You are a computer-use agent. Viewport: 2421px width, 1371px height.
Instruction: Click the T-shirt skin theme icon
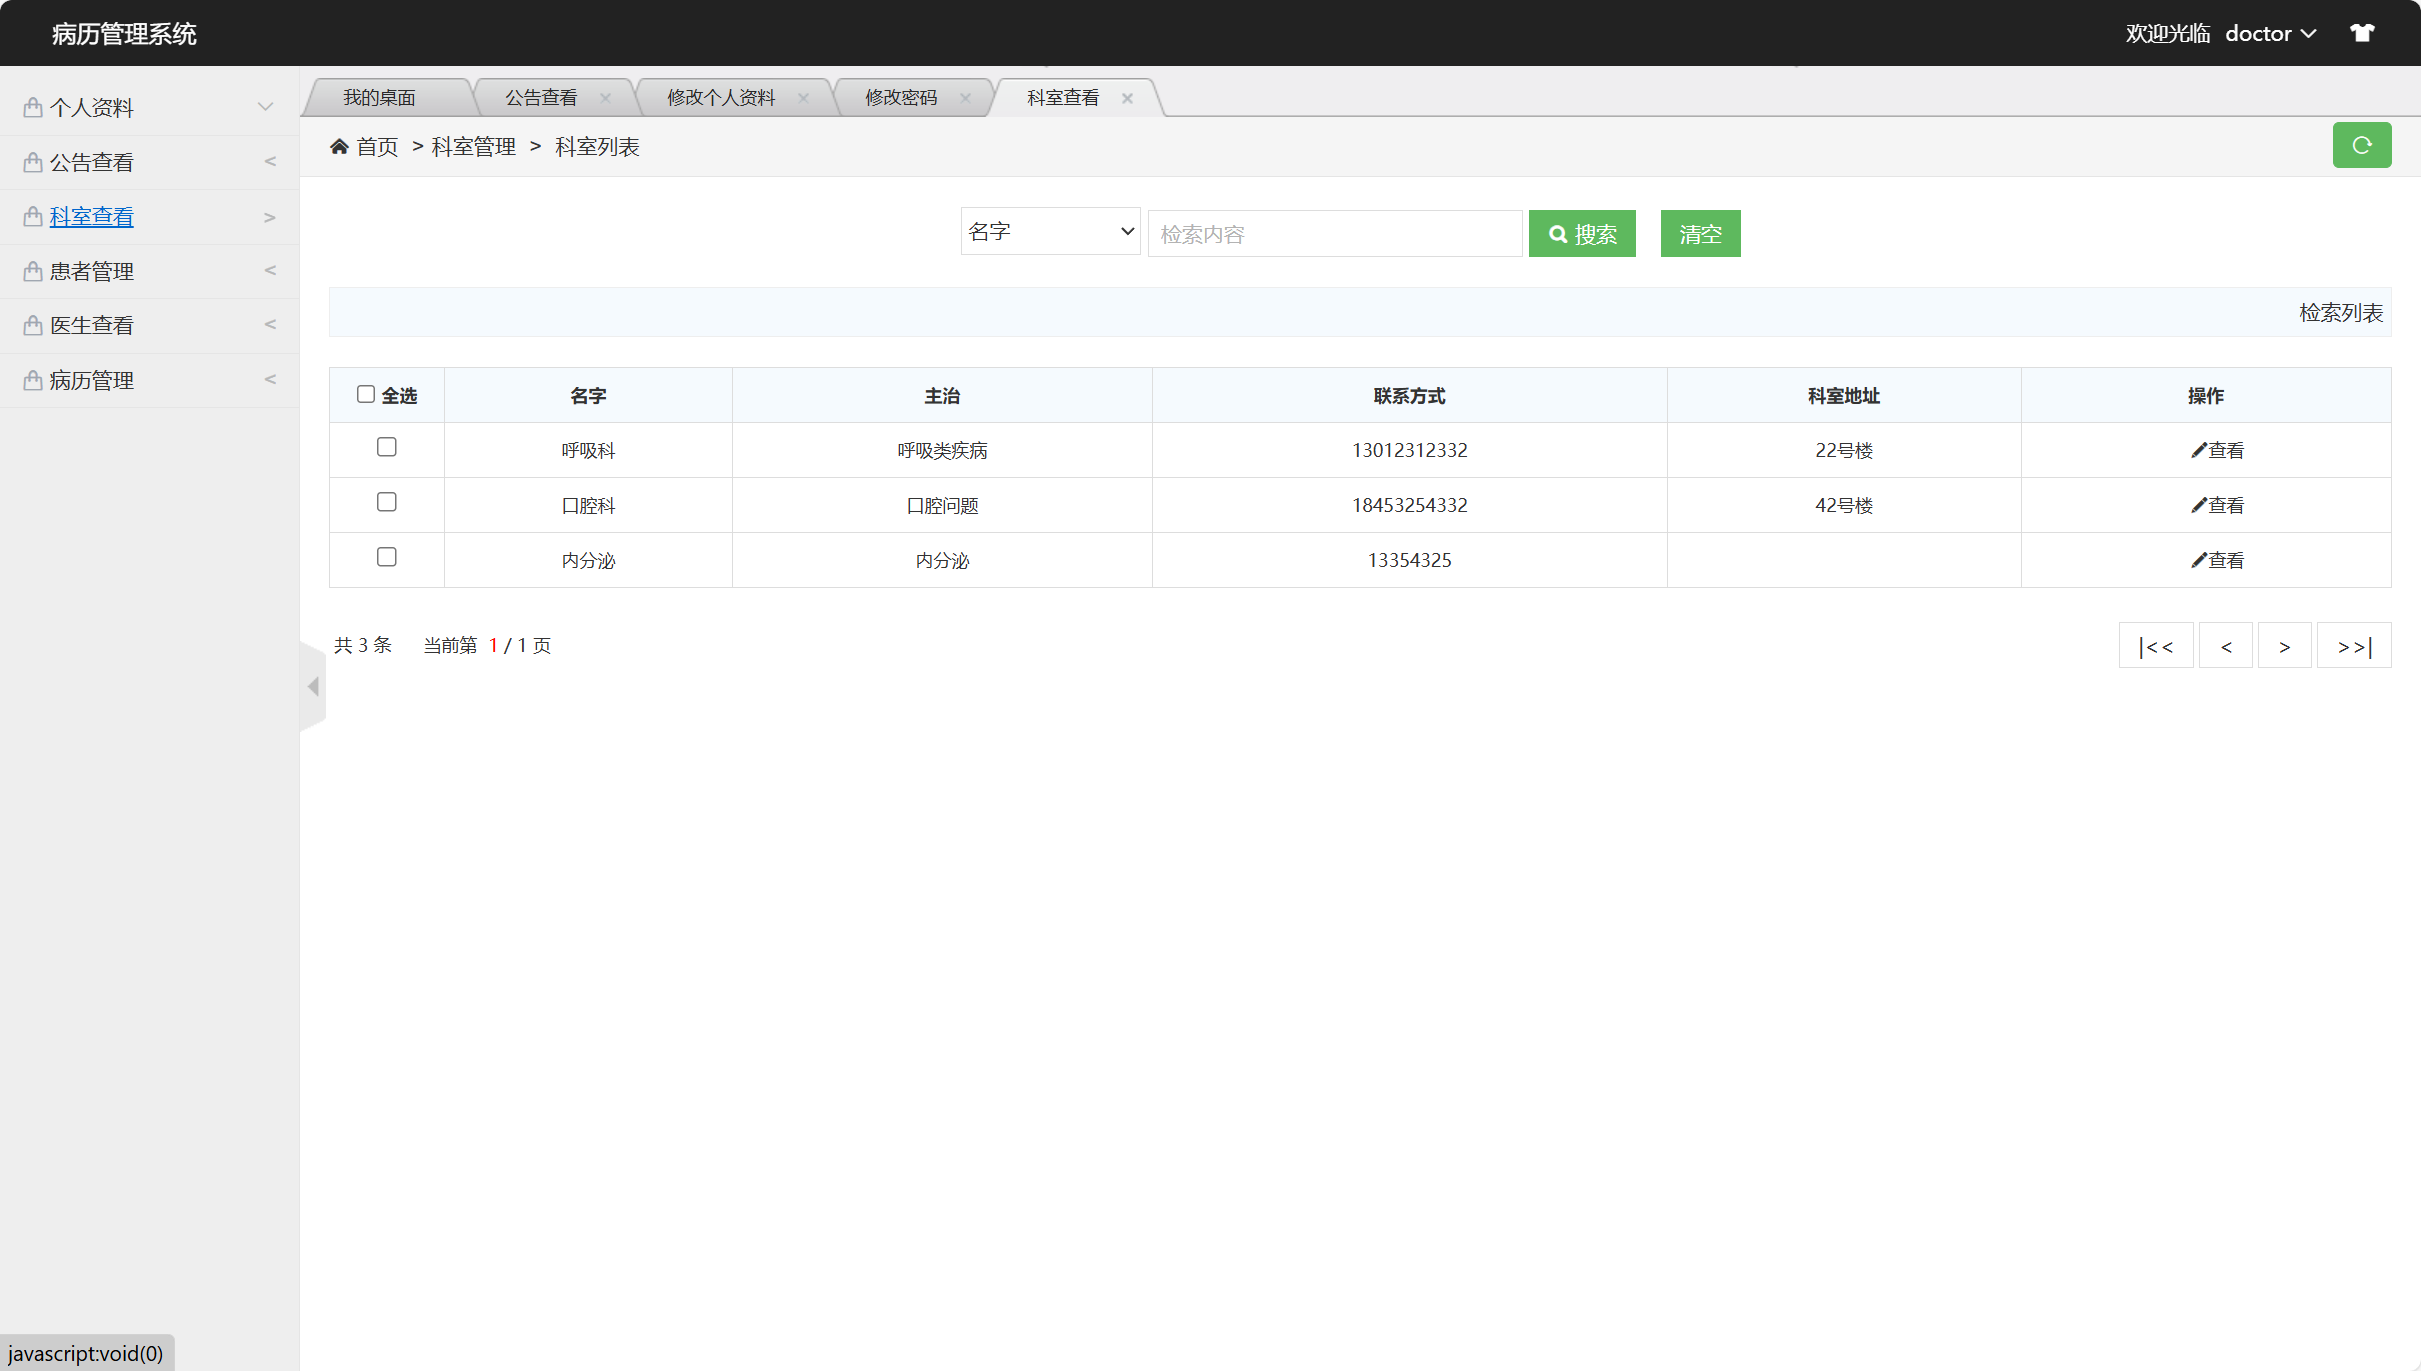click(x=2362, y=33)
